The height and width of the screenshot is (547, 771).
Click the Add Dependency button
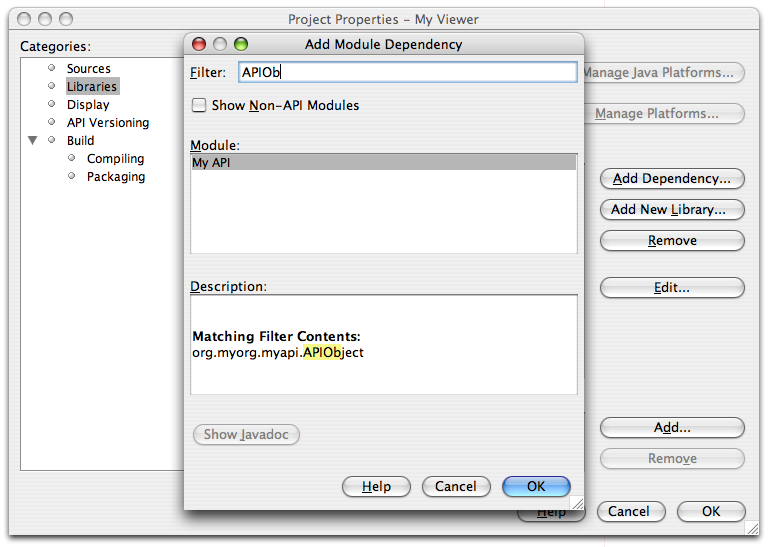click(x=672, y=179)
